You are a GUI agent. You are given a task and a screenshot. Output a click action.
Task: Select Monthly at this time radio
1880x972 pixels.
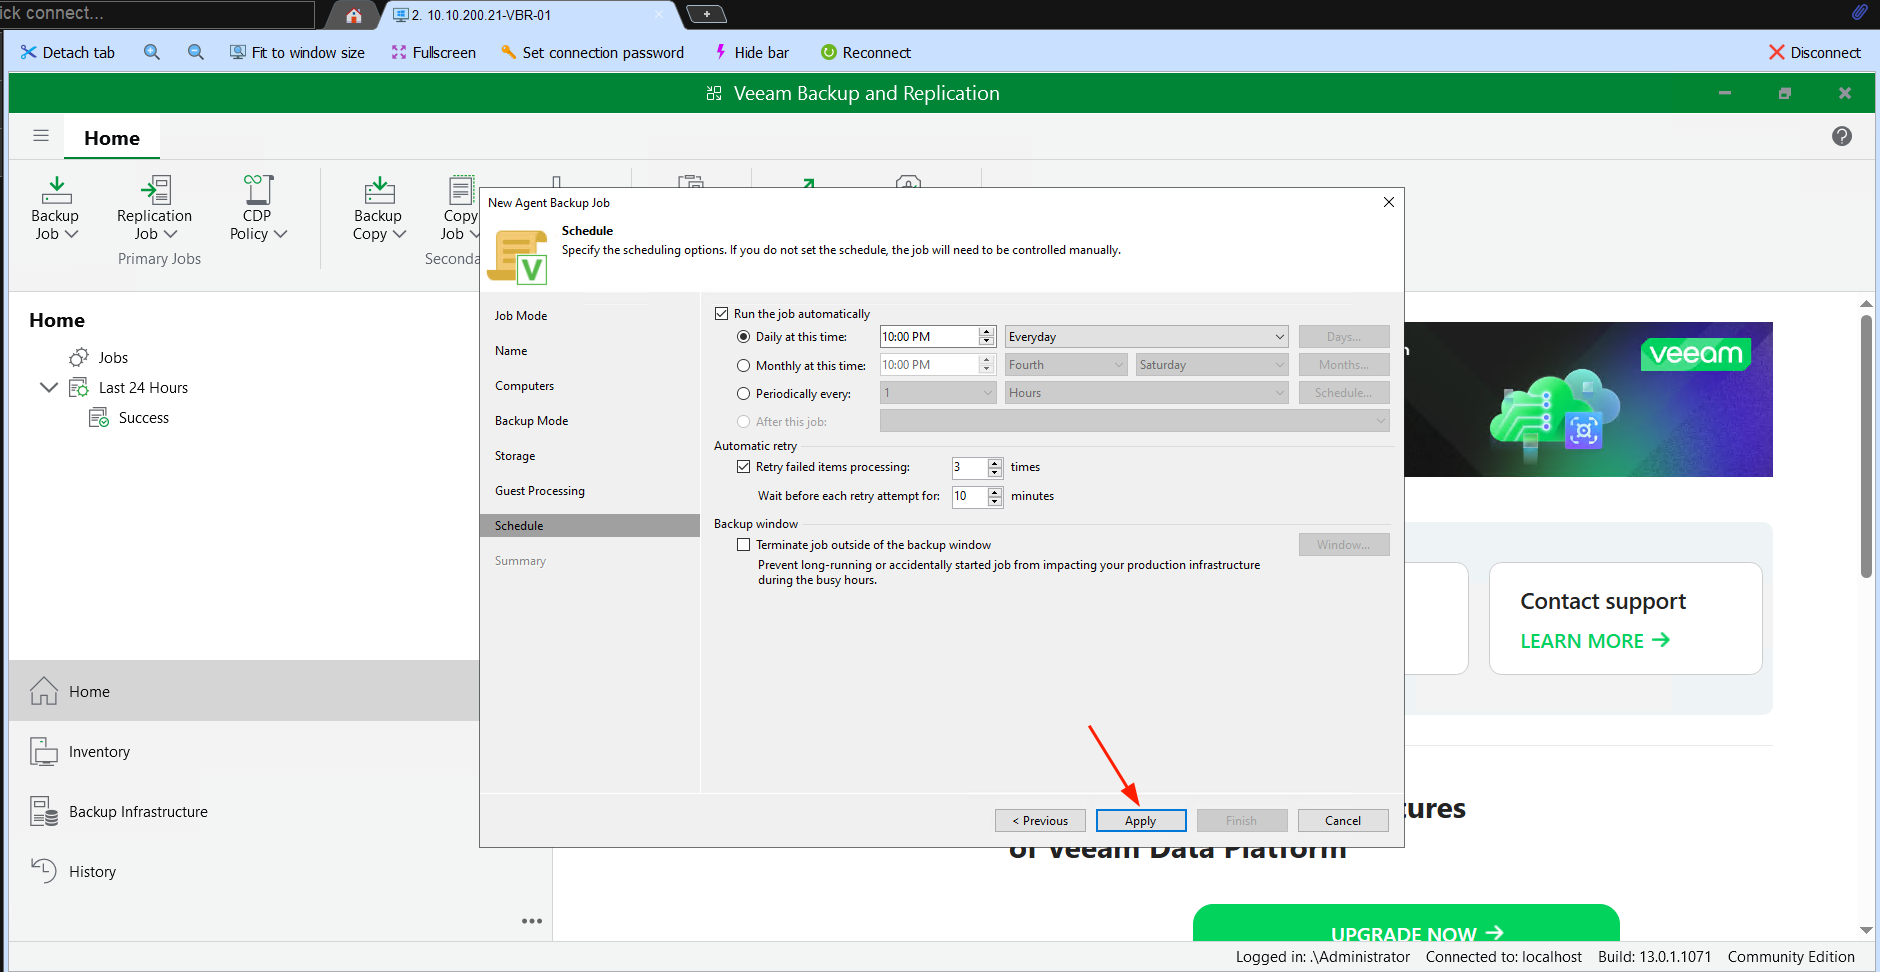(743, 365)
